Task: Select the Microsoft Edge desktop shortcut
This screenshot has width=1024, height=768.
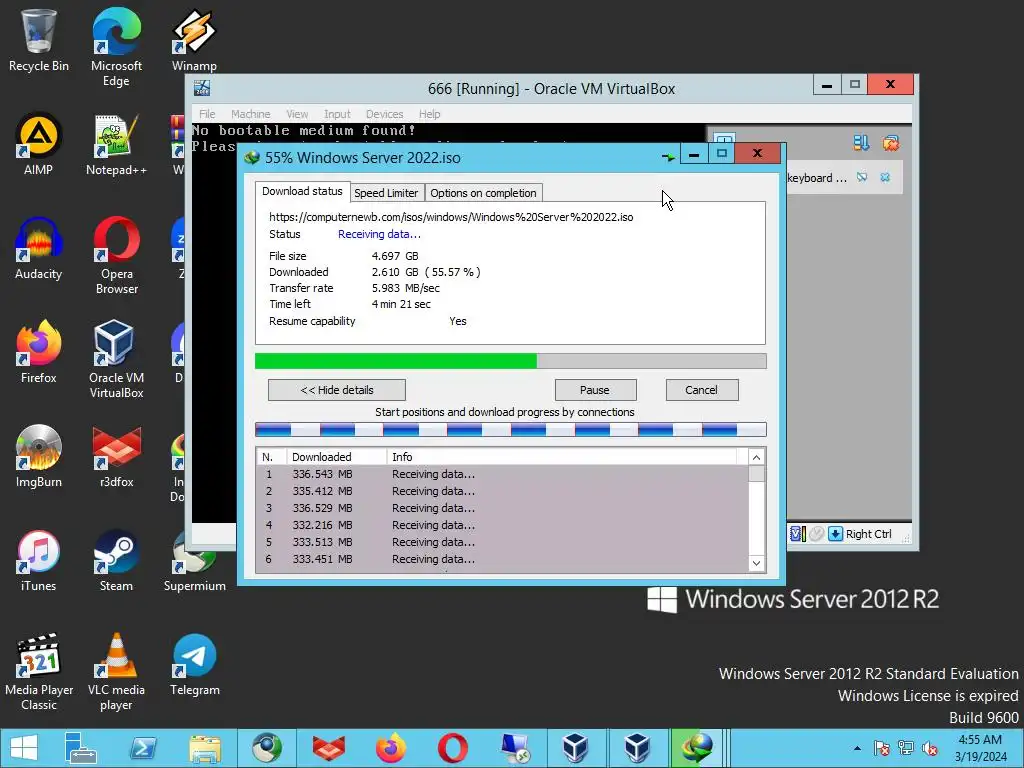Action: pos(116,47)
